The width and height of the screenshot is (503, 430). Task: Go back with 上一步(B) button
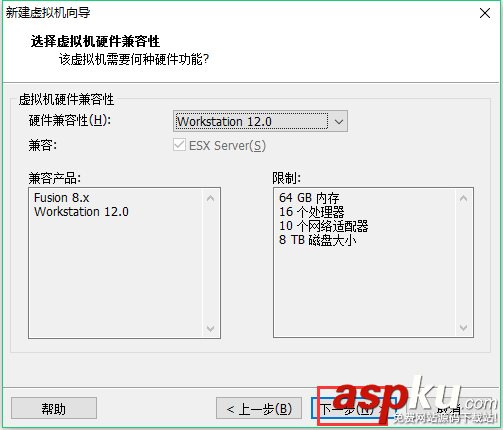tap(259, 408)
